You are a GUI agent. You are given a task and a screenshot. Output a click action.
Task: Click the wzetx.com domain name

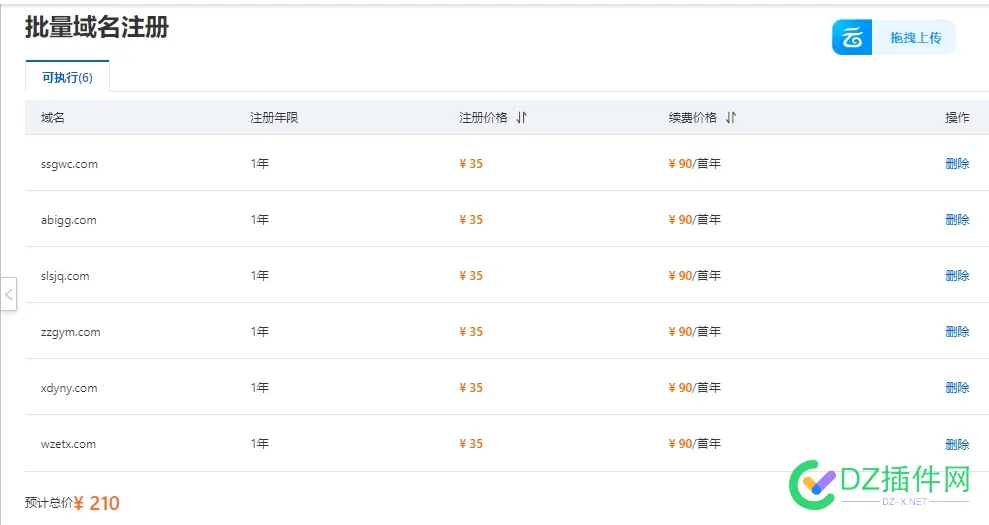click(x=69, y=444)
